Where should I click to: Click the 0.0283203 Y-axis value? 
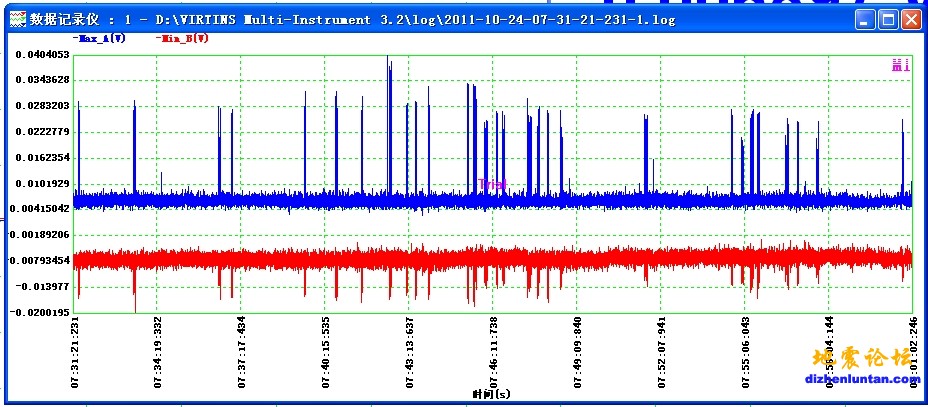(x=41, y=106)
